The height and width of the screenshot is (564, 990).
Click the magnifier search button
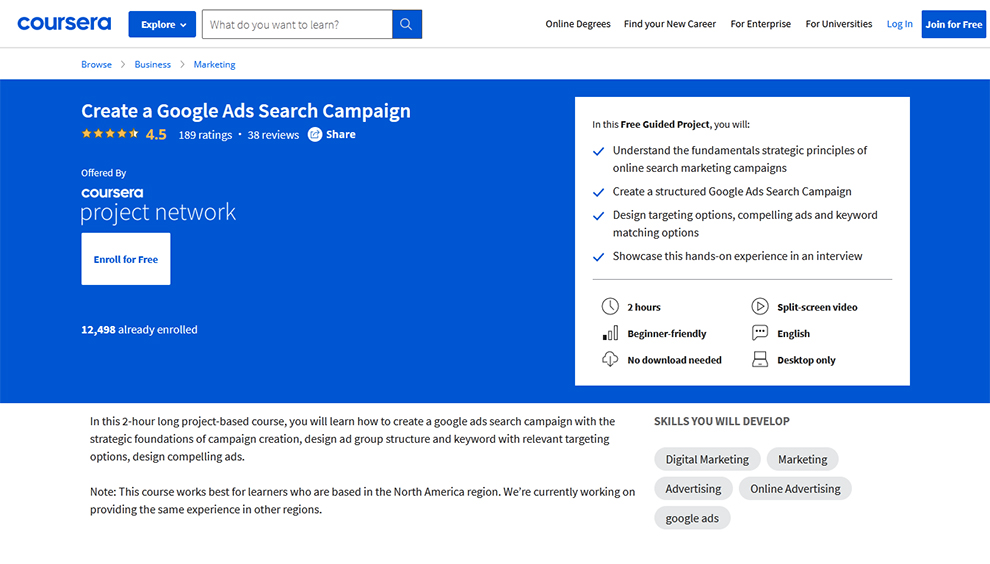click(x=407, y=24)
